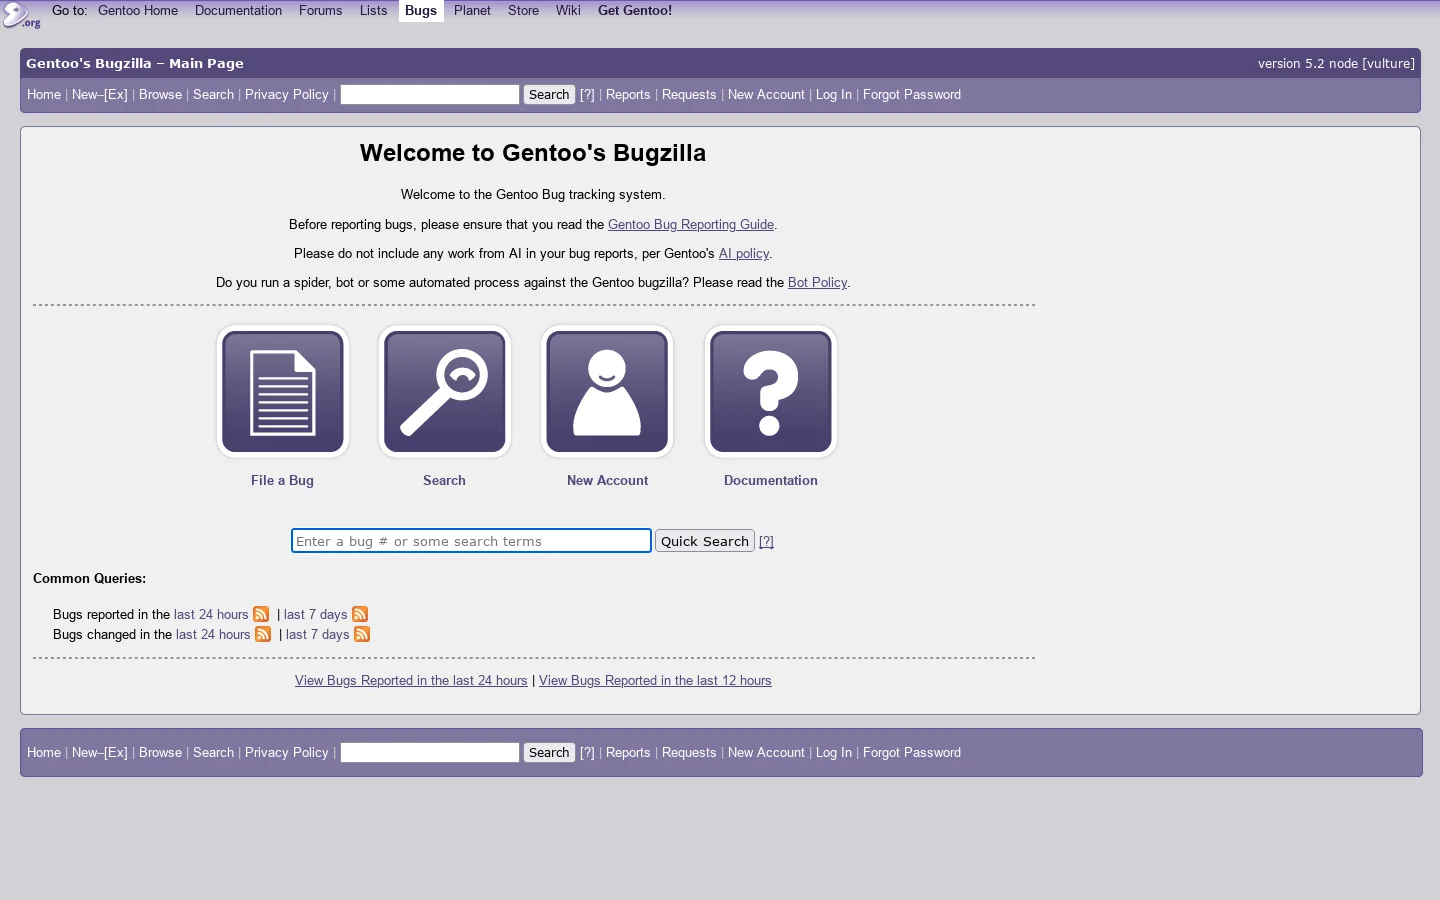The width and height of the screenshot is (1440, 900).
Task: Click the footer Search button
Action: click(549, 753)
